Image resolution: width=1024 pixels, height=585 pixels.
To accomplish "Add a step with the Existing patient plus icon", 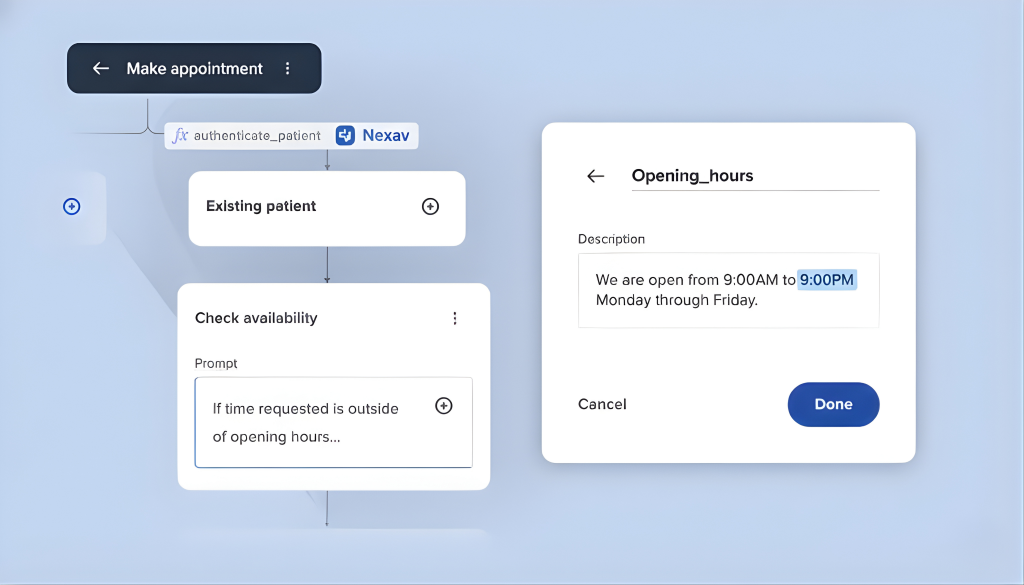I will (x=430, y=206).
